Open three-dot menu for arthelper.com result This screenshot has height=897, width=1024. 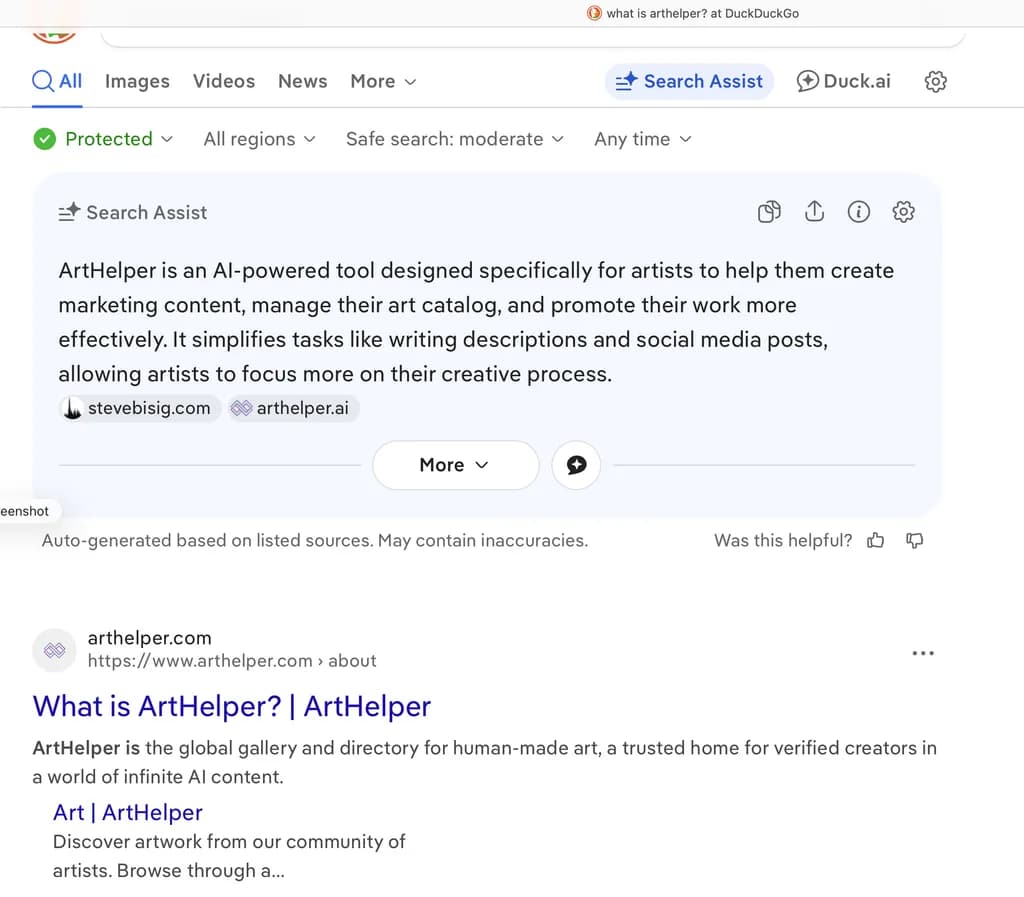click(923, 653)
